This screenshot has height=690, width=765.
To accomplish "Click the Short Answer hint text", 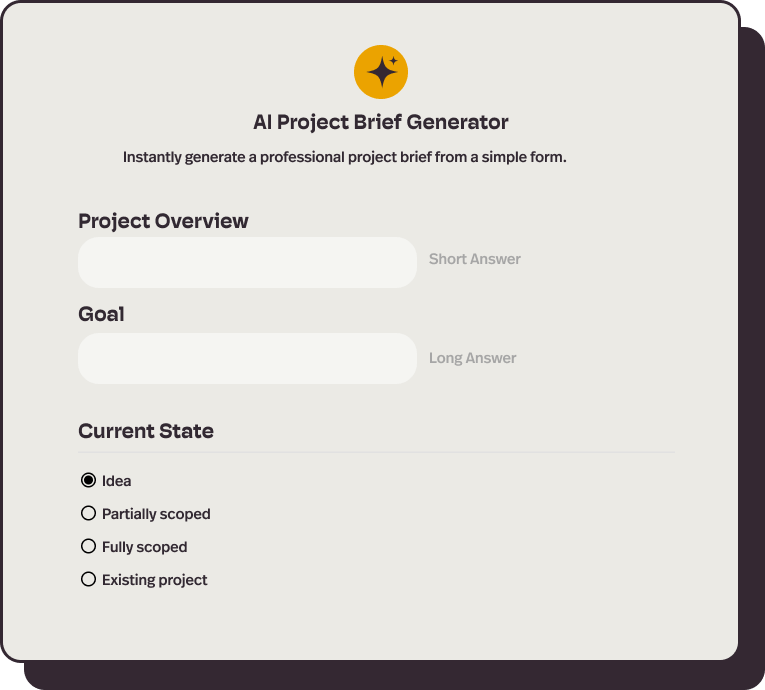I will pyautogui.click(x=475, y=259).
